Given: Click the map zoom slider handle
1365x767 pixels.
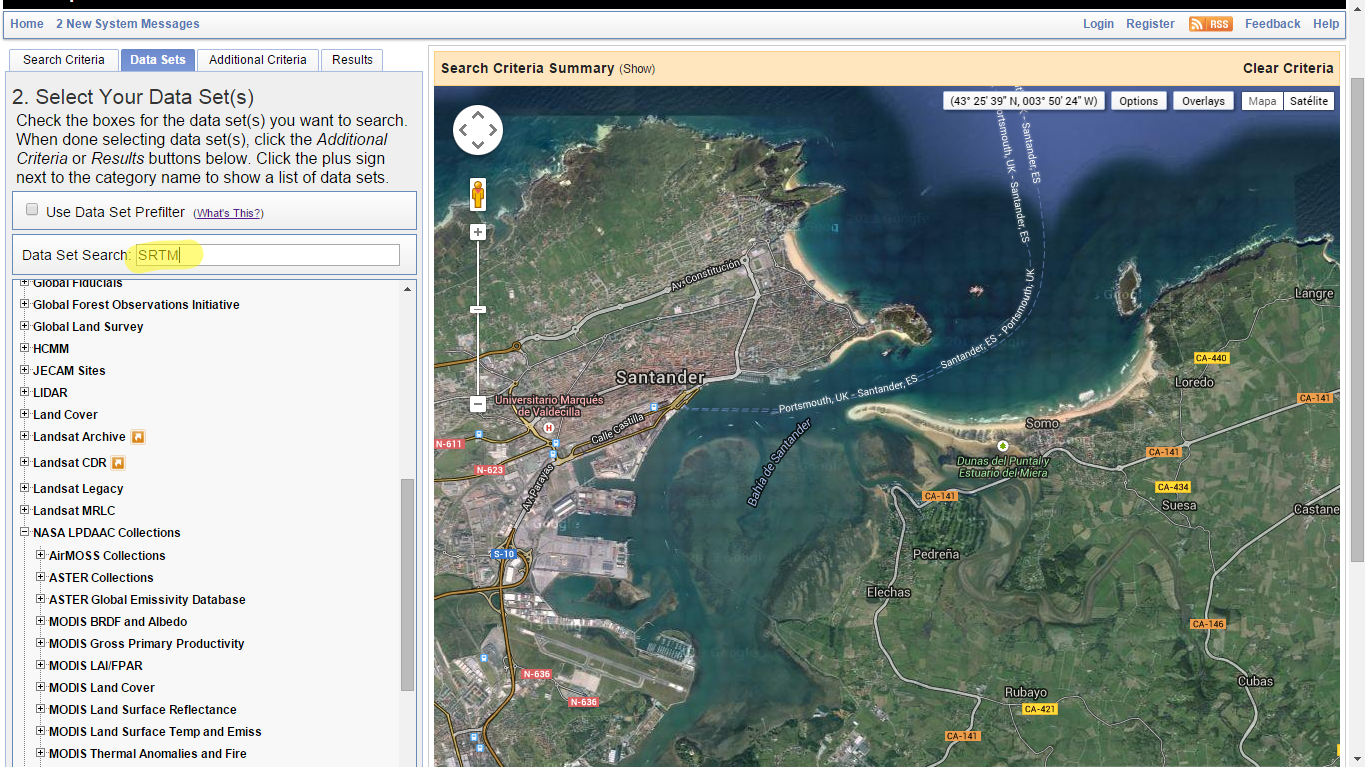Looking at the screenshot, I should click(x=478, y=310).
